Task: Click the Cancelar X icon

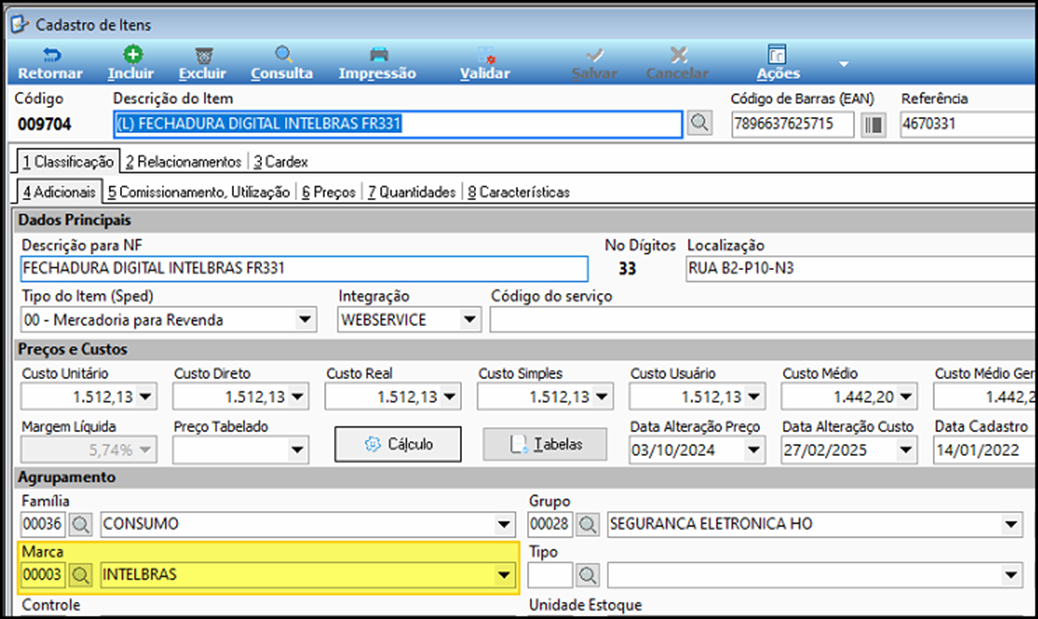Action: 679,54
